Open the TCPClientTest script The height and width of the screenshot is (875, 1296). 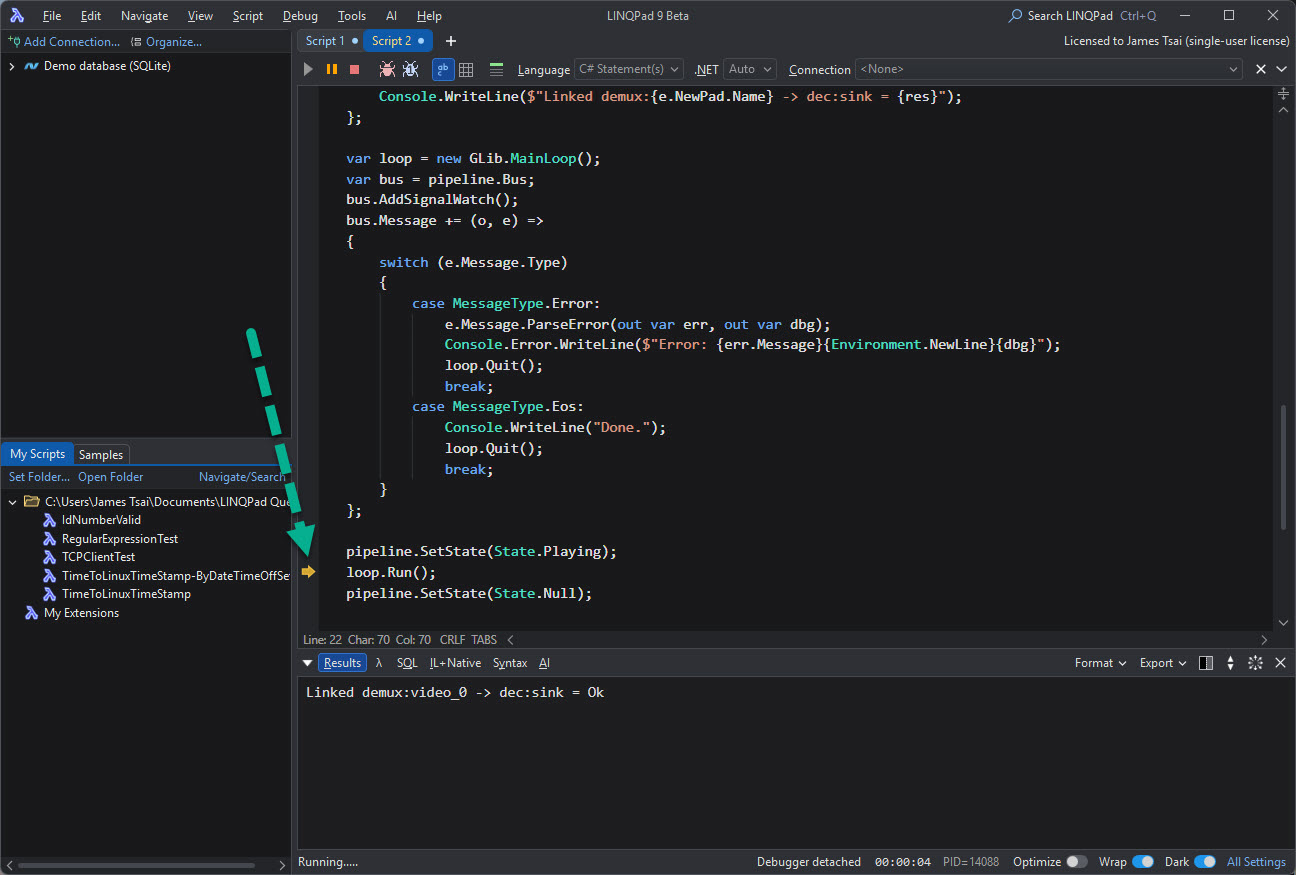click(x=98, y=557)
